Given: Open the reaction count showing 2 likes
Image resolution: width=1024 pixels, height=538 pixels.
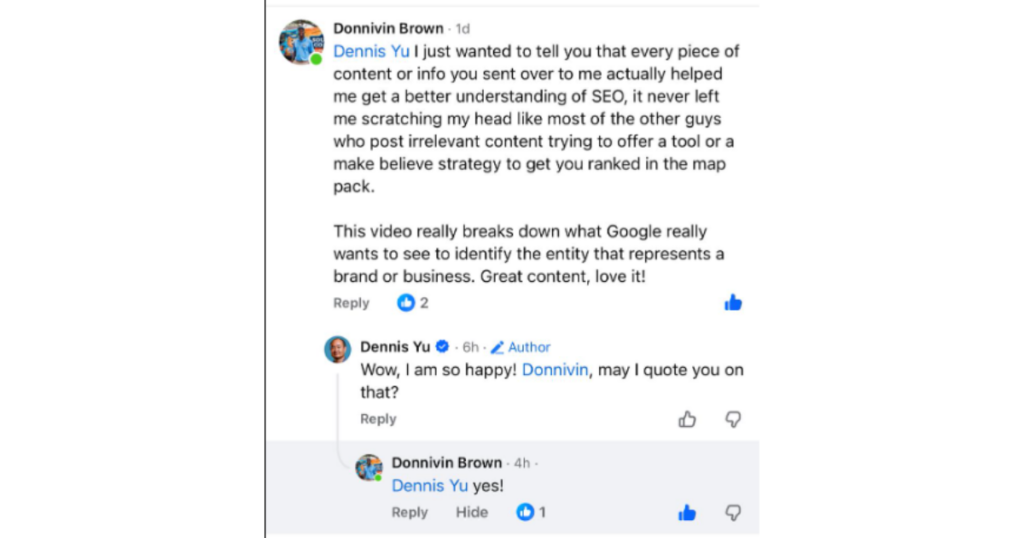Looking at the screenshot, I should (412, 303).
